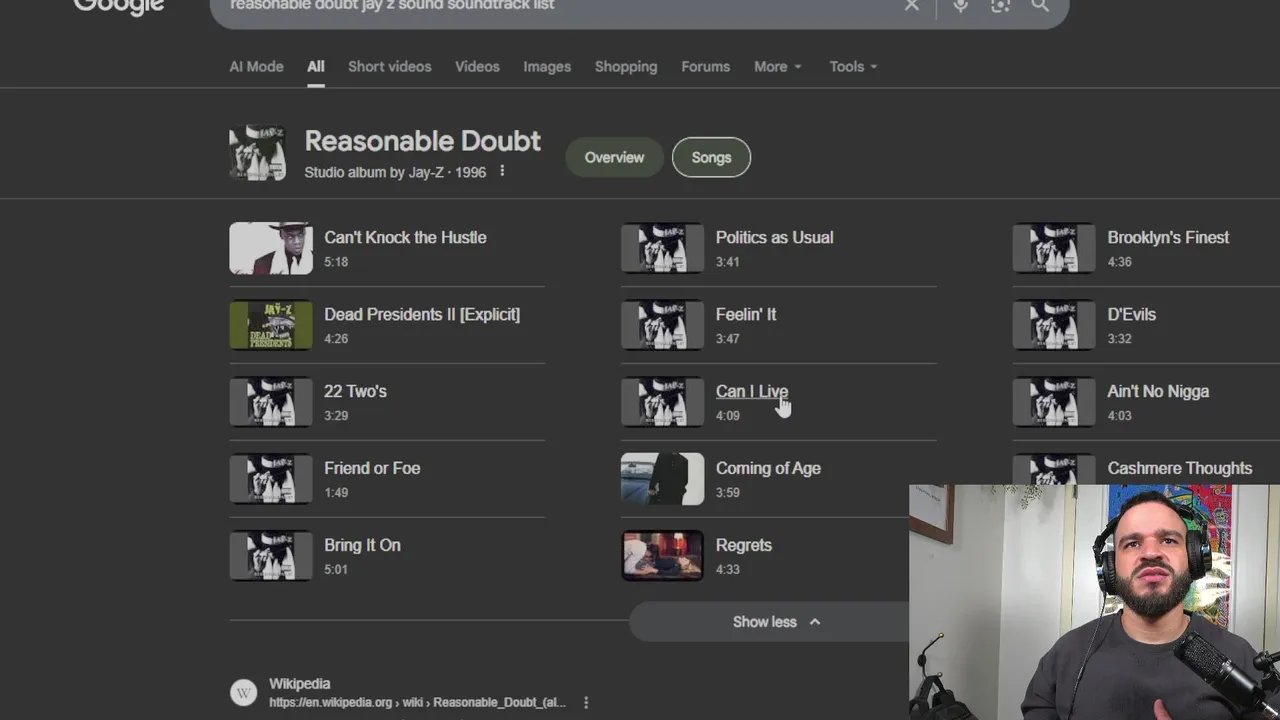Viewport: 1280px width, 720px height.
Task: Expand the More dropdown
Action: point(778,66)
